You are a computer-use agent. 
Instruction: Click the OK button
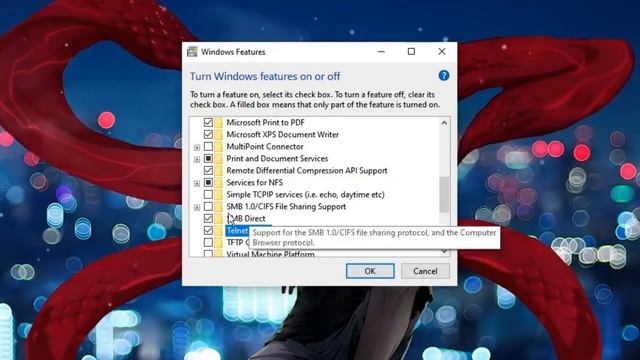pos(370,271)
